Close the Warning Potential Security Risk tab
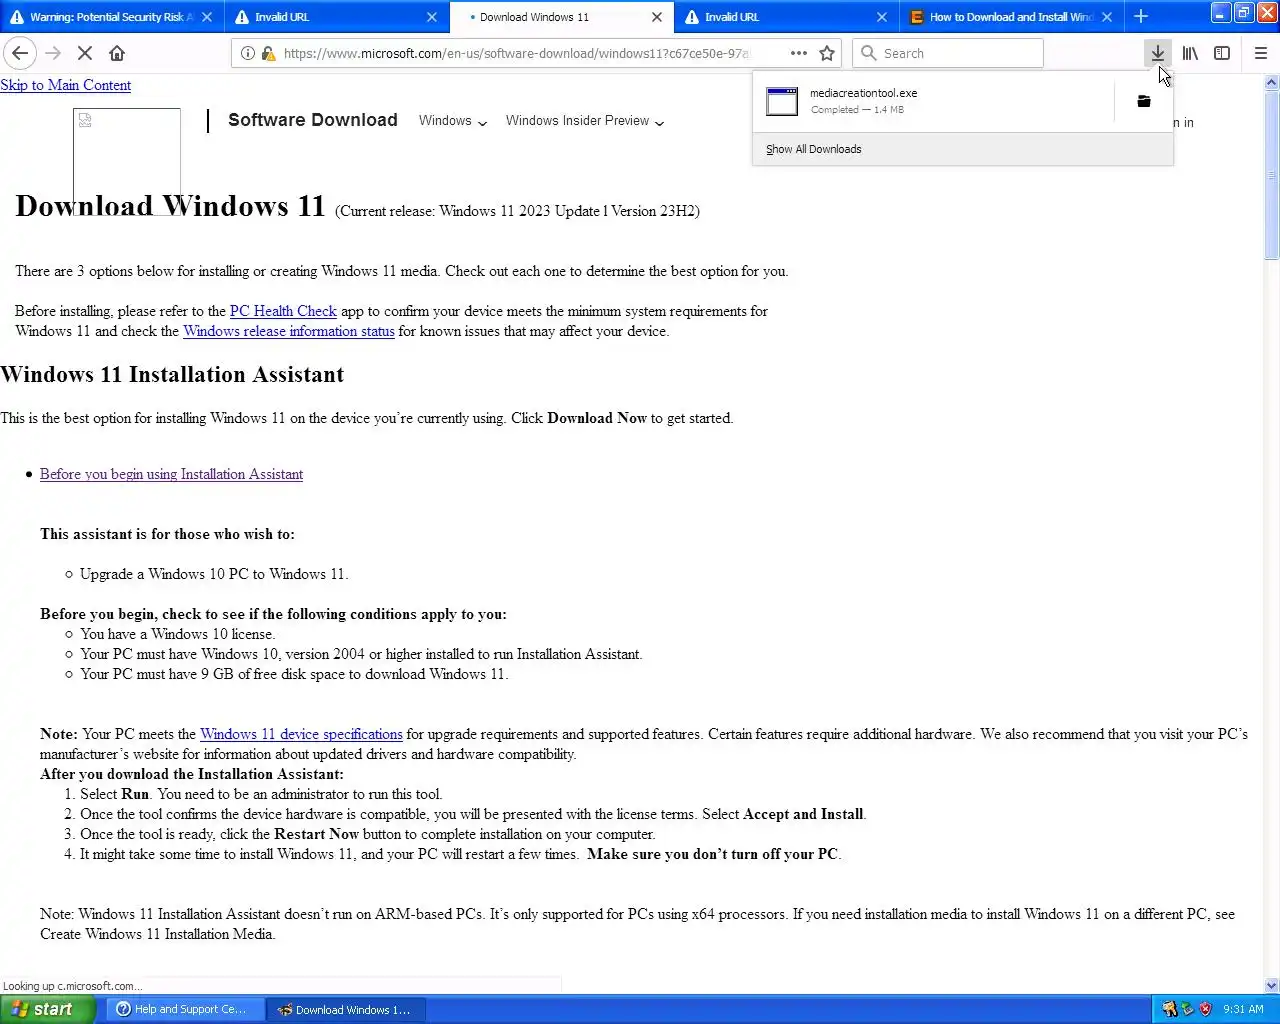Image resolution: width=1280 pixels, height=1024 pixels. click(207, 17)
